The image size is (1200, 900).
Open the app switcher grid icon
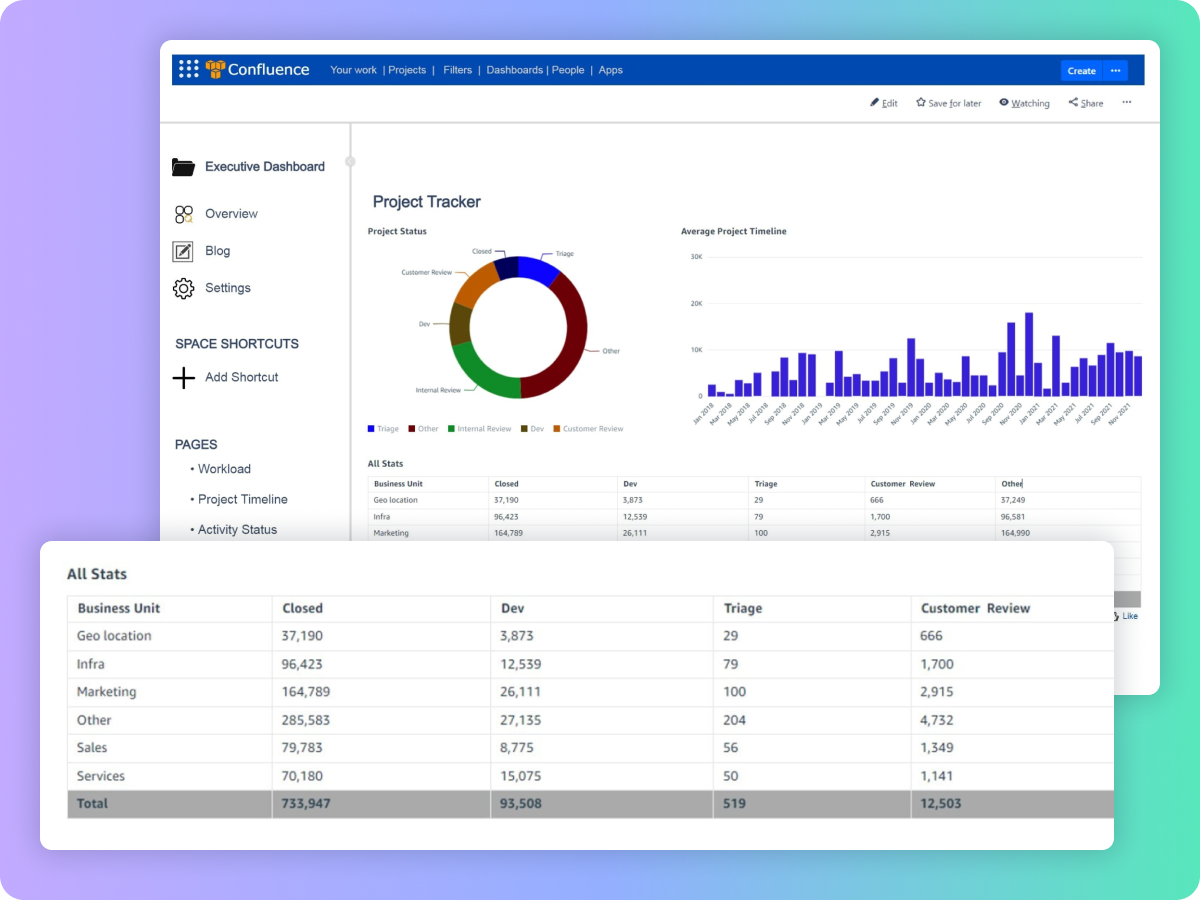point(189,69)
